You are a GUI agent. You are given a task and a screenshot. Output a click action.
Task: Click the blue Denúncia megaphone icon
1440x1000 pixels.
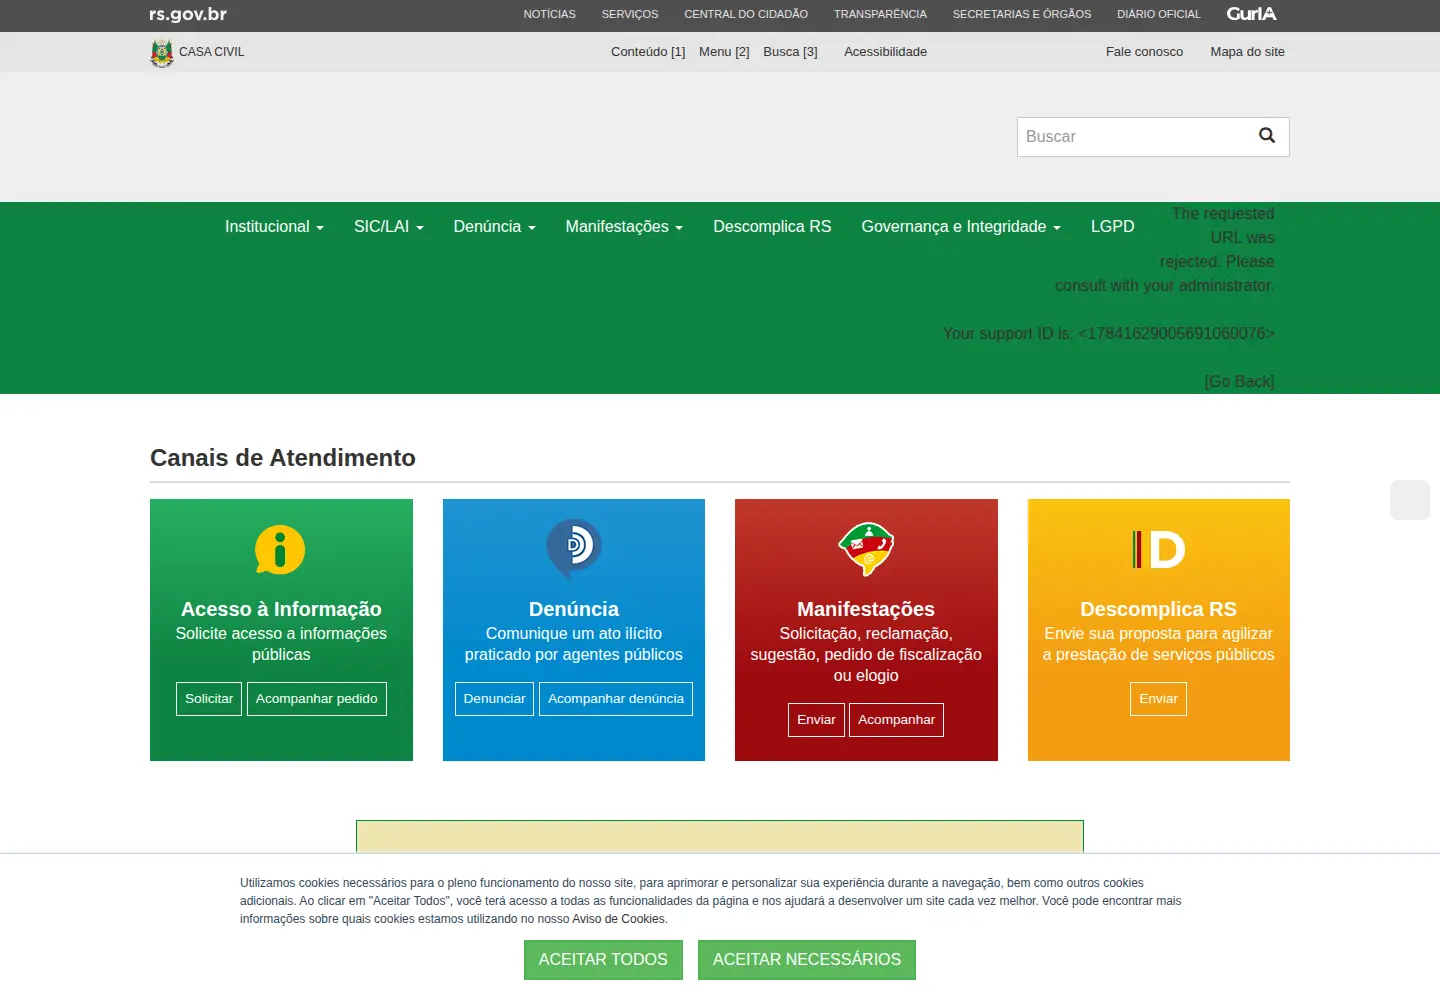(573, 548)
